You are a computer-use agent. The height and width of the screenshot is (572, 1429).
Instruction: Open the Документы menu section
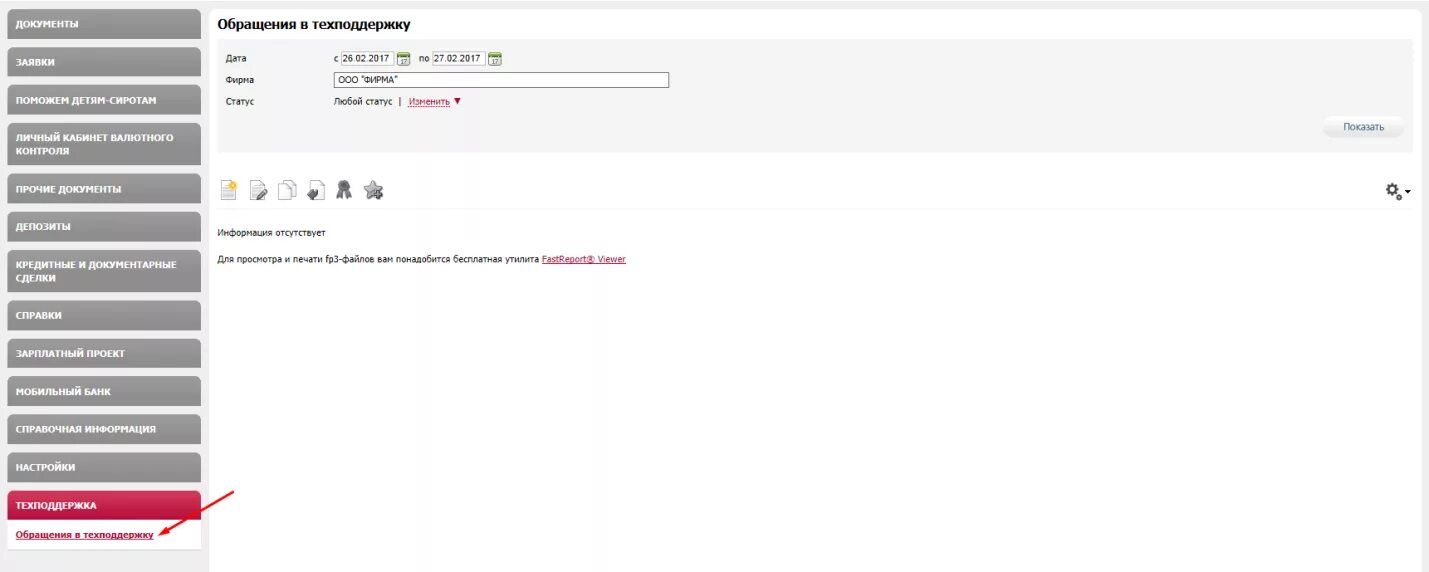tap(104, 23)
